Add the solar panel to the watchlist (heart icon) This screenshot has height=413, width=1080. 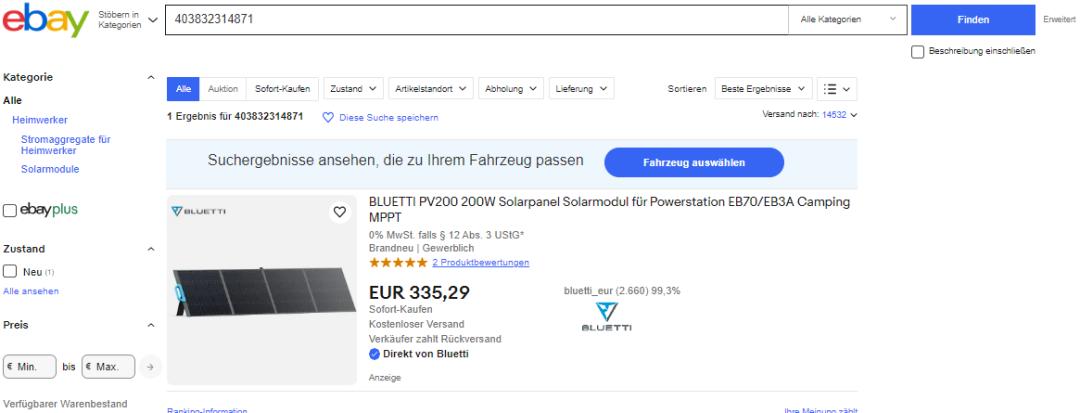pyautogui.click(x=339, y=212)
